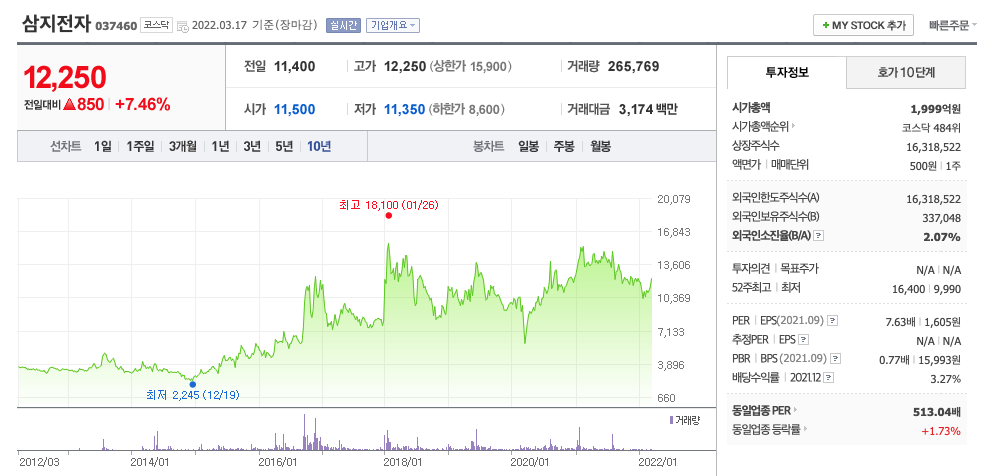Viewport: 999px width, 476px height.
Task: Select the 5년 line chart period
Action: [284, 147]
